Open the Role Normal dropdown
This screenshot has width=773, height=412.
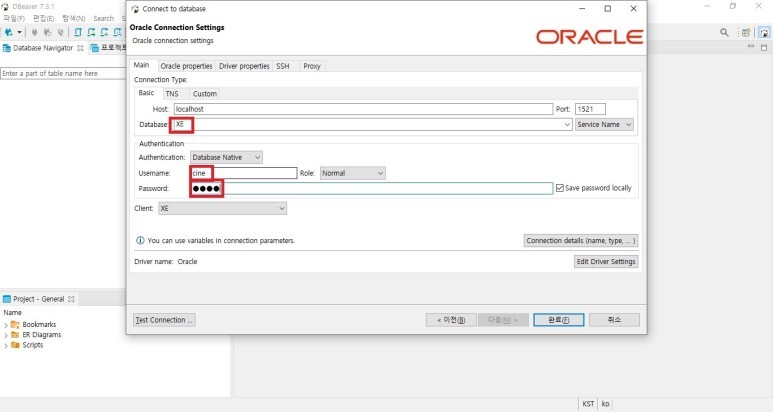pyautogui.click(x=352, y=173)
